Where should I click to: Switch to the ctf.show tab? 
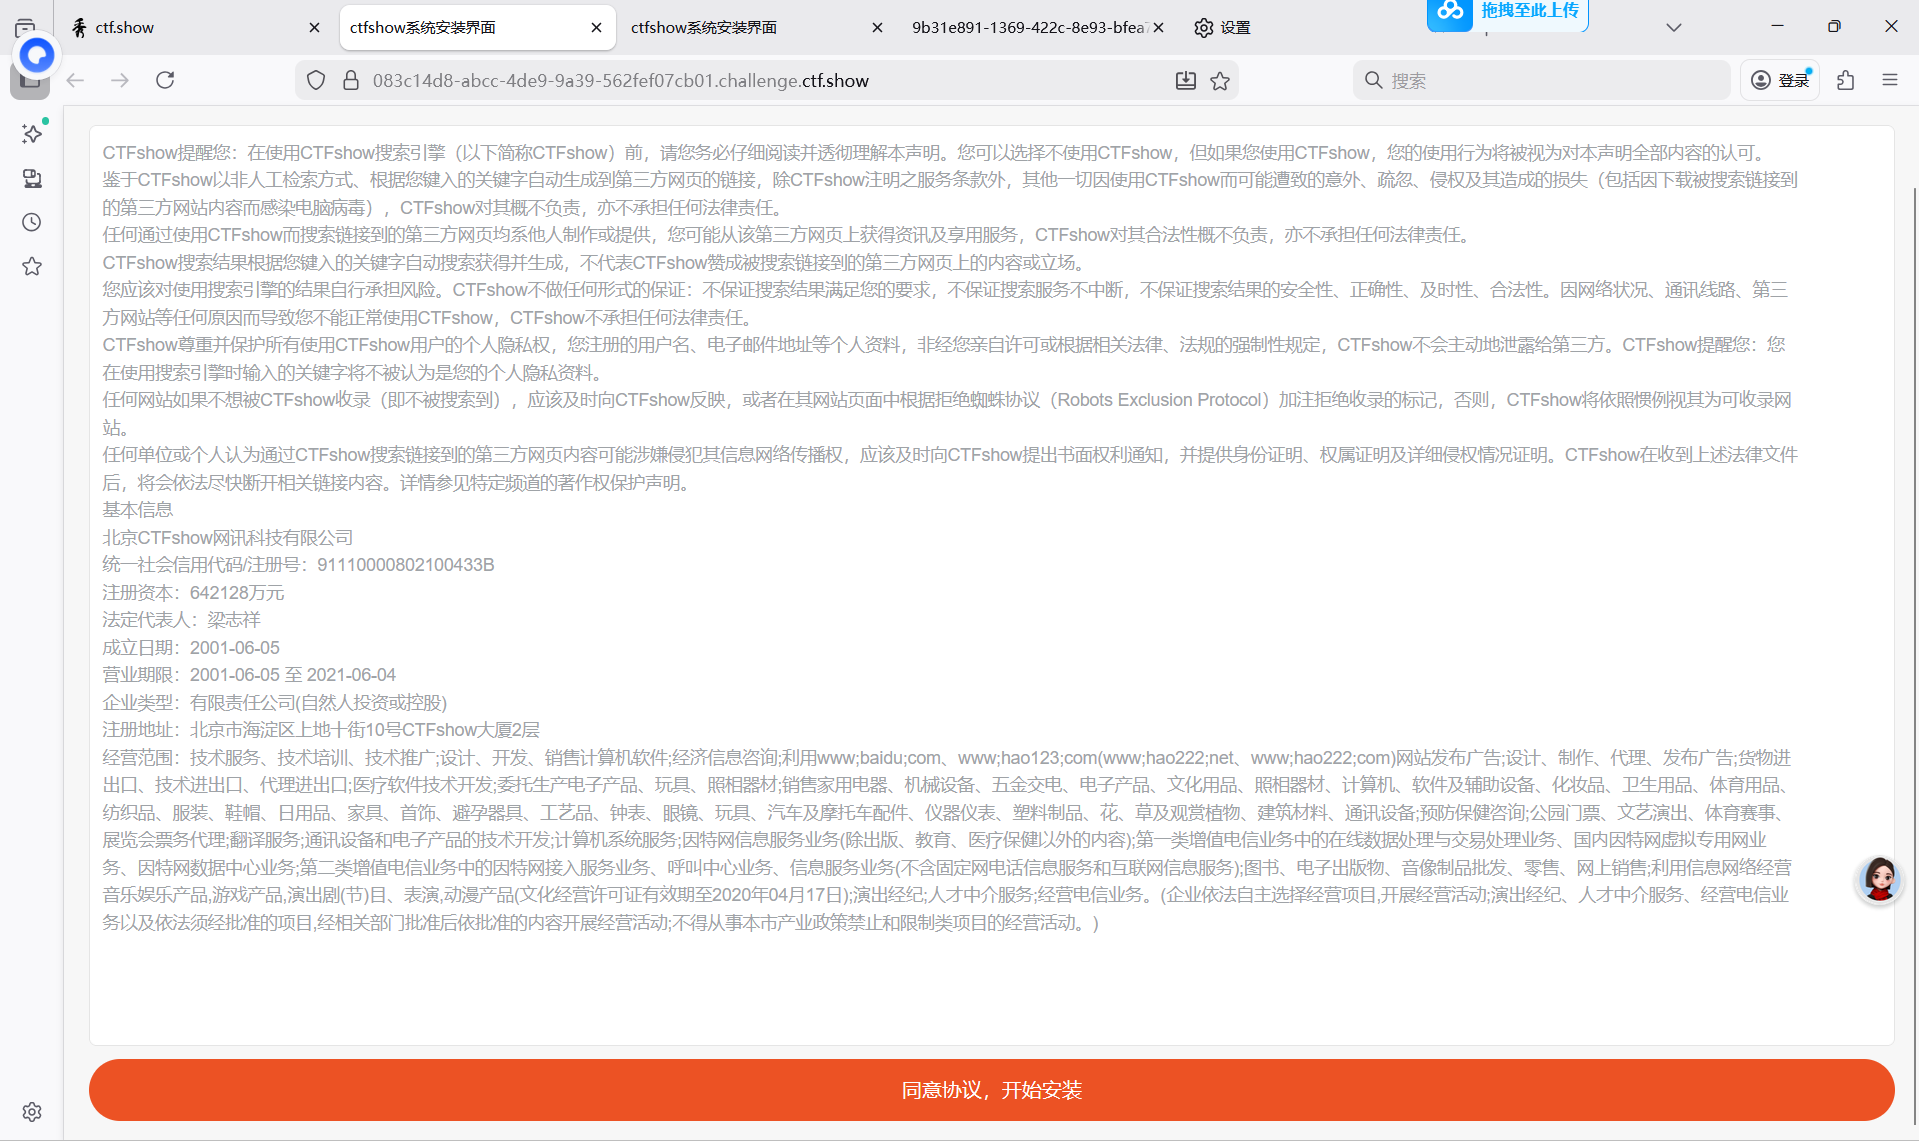[x=195, y=27]
